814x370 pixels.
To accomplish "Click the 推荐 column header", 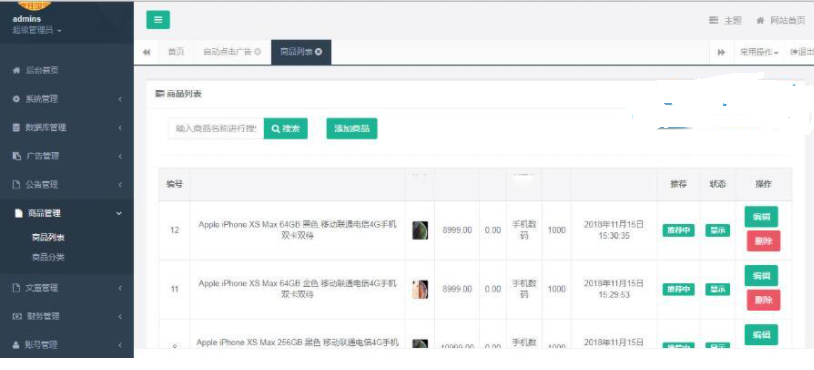I will [x=679, y=184].
